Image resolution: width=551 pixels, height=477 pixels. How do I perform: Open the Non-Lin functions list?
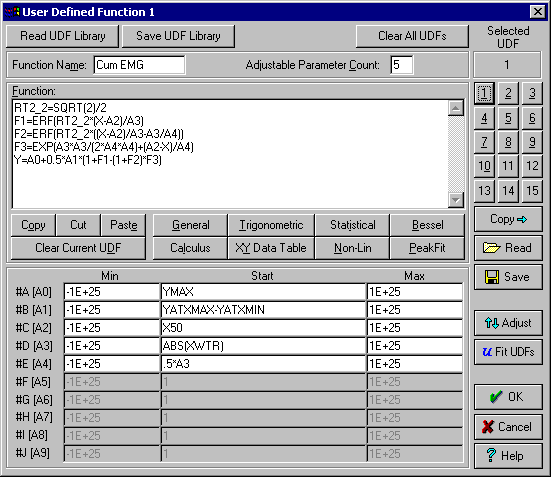tap(352, 248)
